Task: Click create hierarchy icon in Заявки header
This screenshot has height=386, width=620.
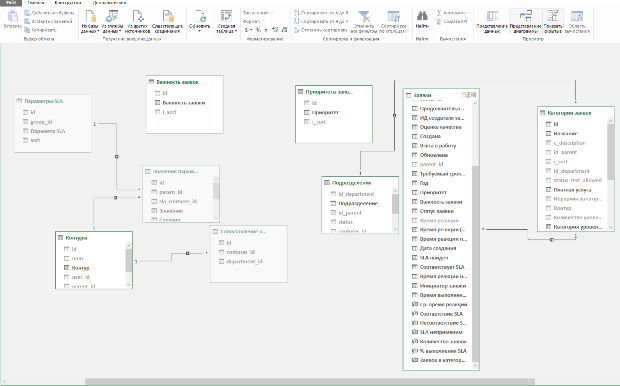Action: click(x=465, y=95)
